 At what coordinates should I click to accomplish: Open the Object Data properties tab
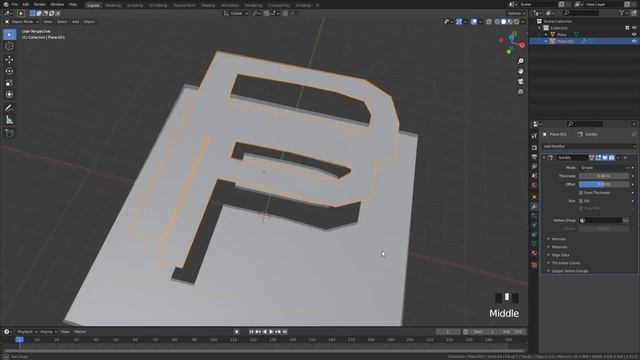(x=534, y=244)
